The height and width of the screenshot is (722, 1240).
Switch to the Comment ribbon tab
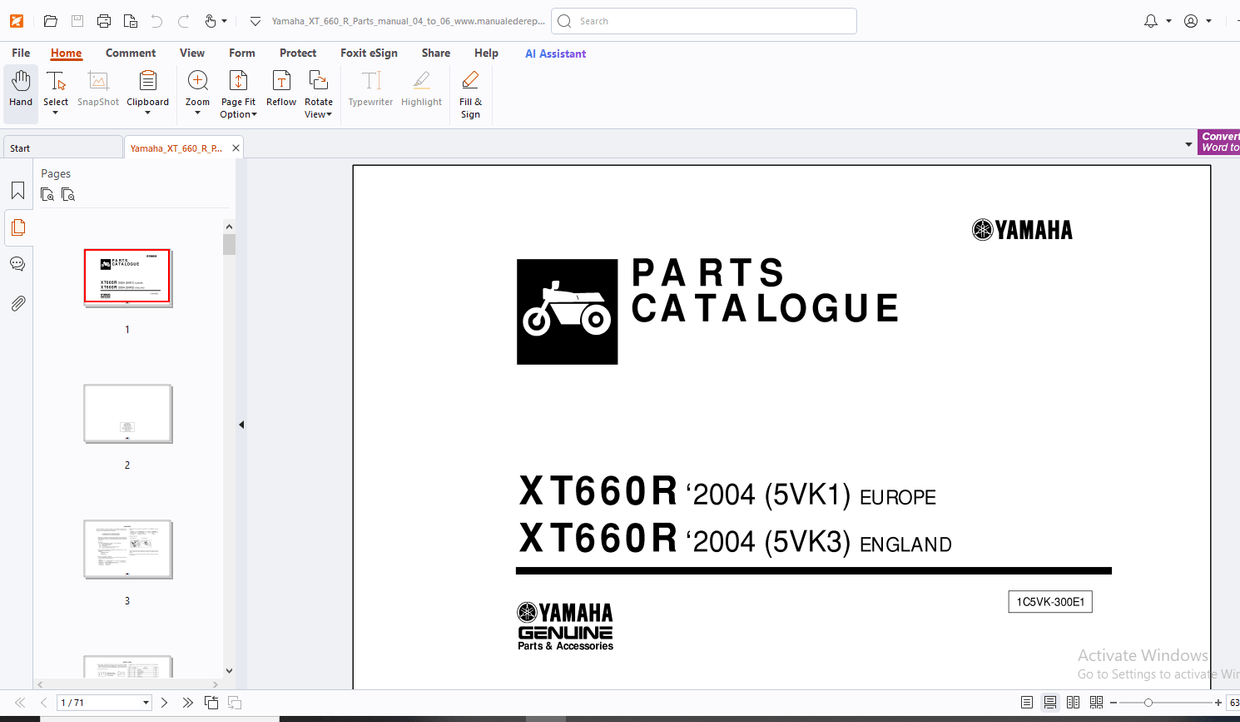(x=130, y=53)
